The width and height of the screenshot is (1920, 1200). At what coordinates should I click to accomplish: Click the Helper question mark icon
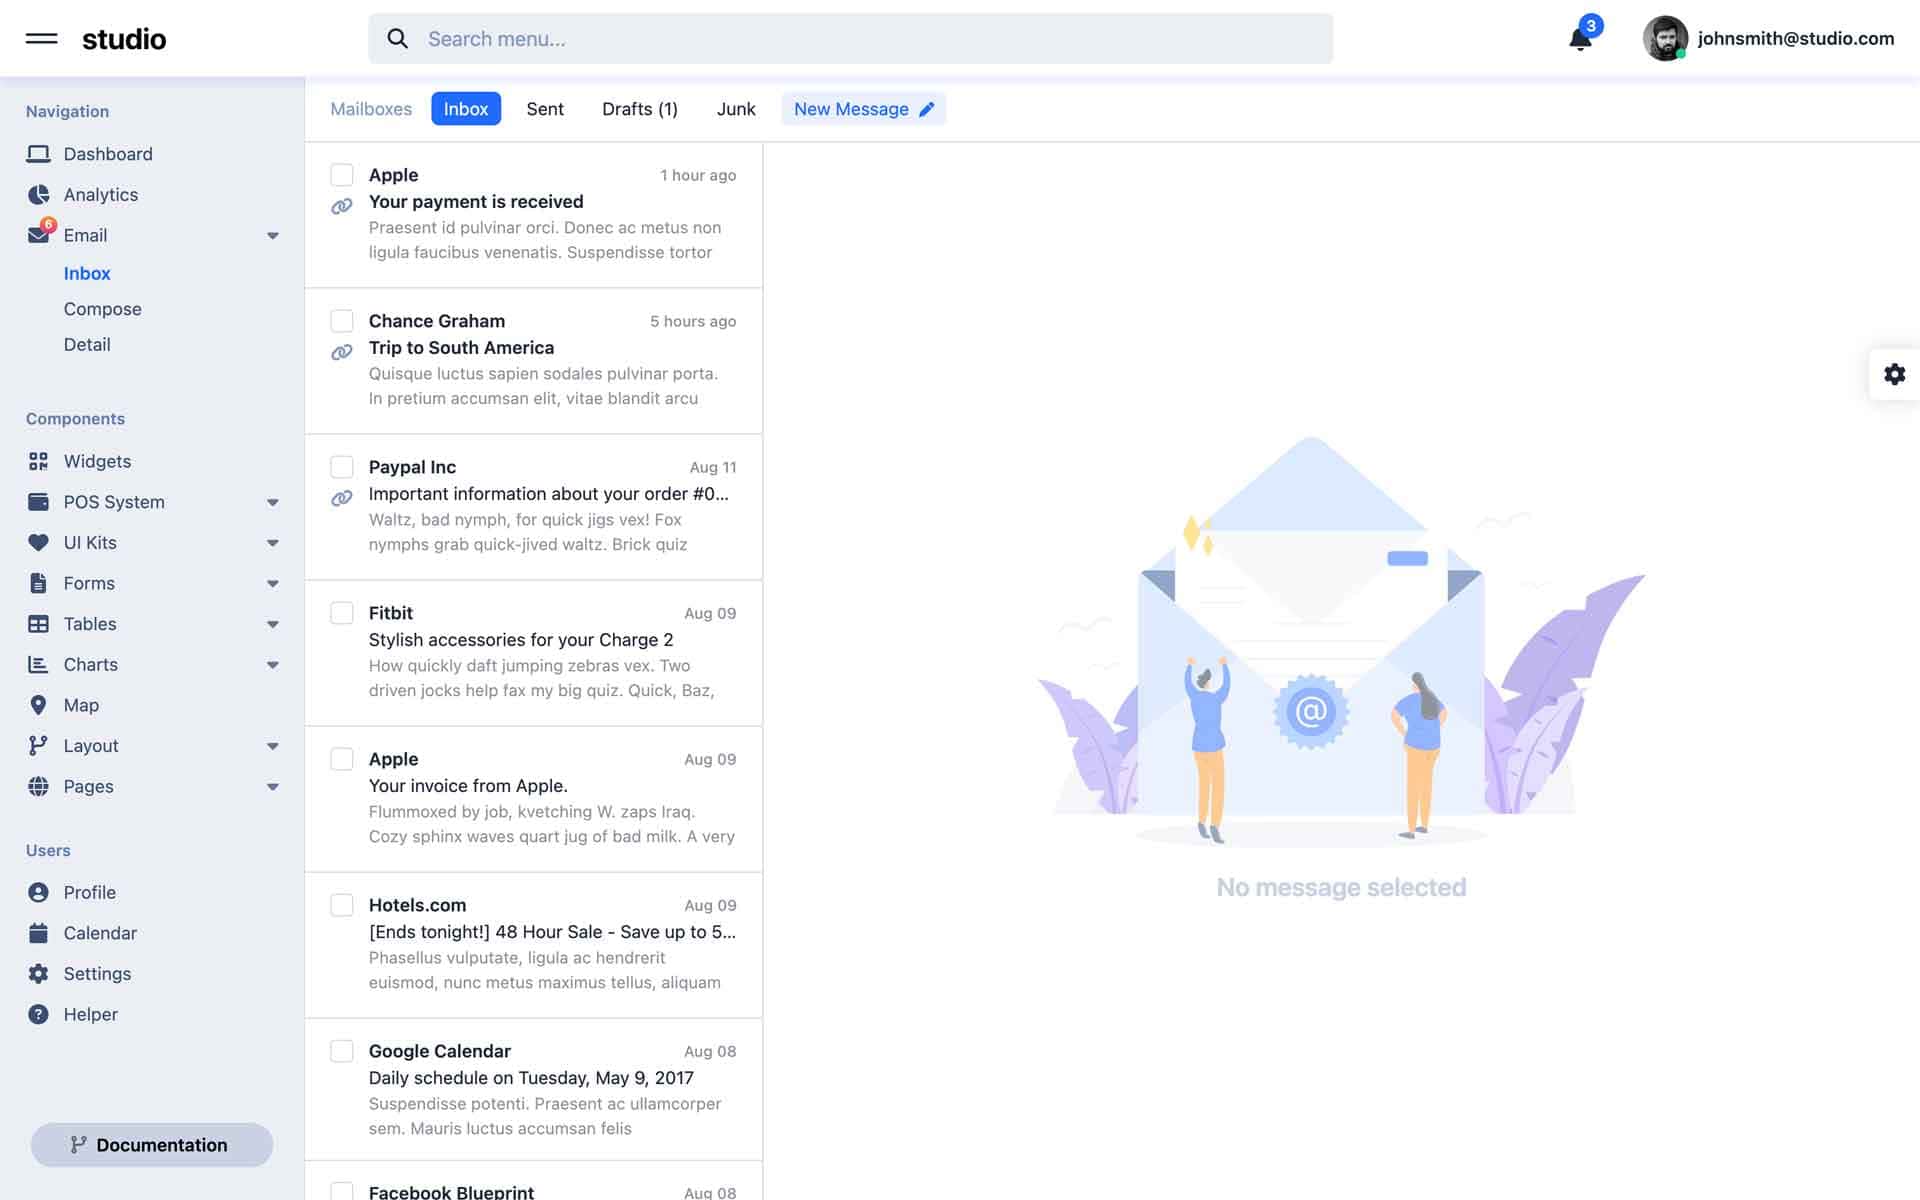pyautogui.click(x=38, y=1014)
